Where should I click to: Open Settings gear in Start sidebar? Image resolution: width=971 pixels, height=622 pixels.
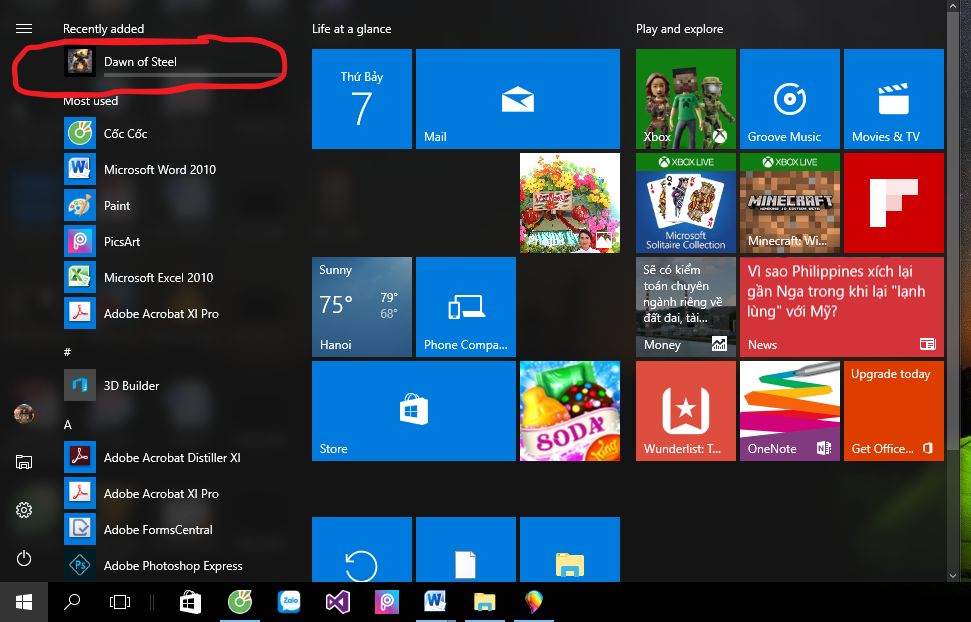click(24, 510)
